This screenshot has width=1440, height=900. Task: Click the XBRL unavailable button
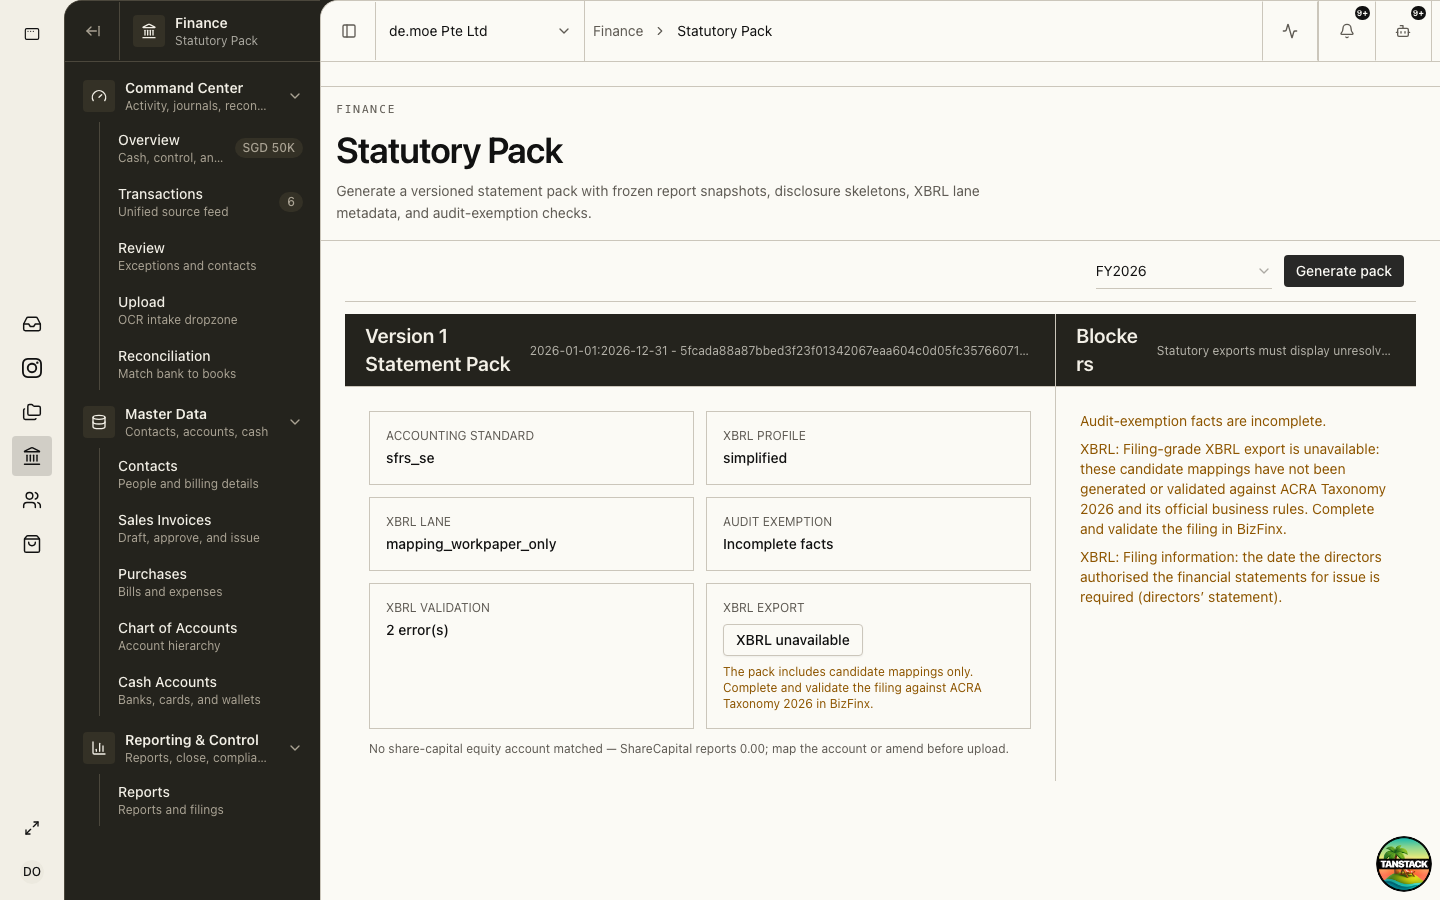[x=793, y=640]
